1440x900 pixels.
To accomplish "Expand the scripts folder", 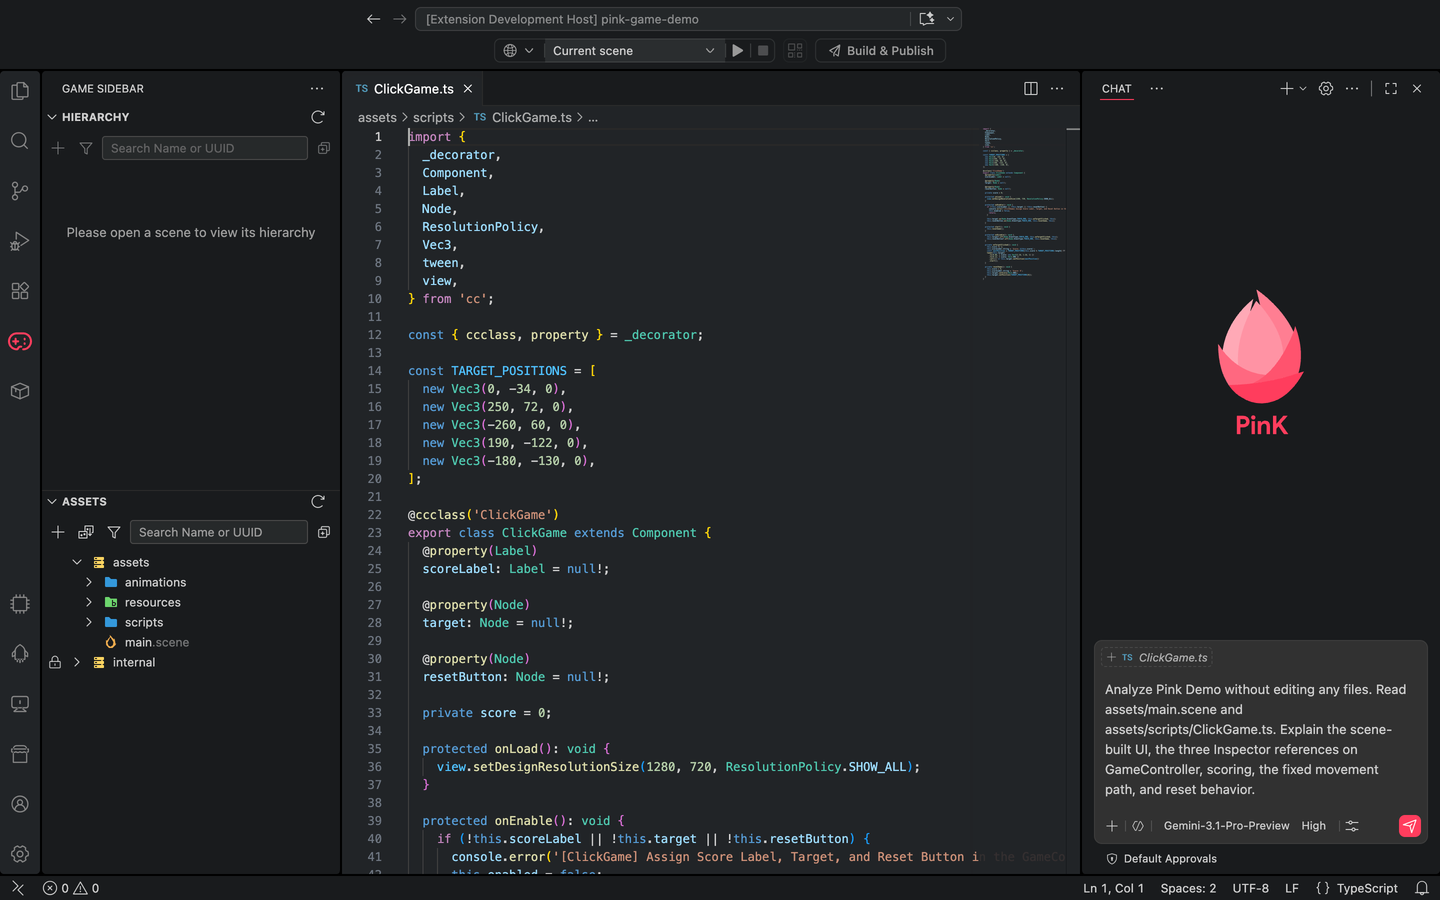I will 89,622.
